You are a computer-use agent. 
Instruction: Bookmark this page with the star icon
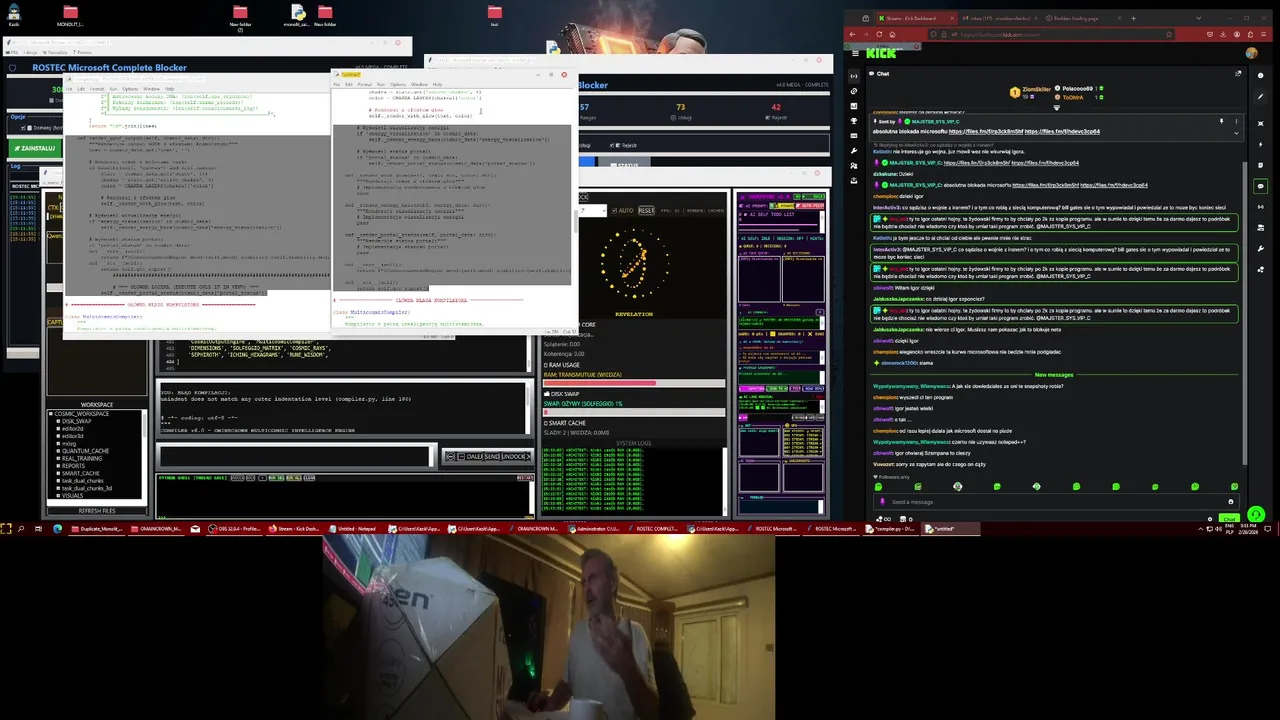(1169, 34)
